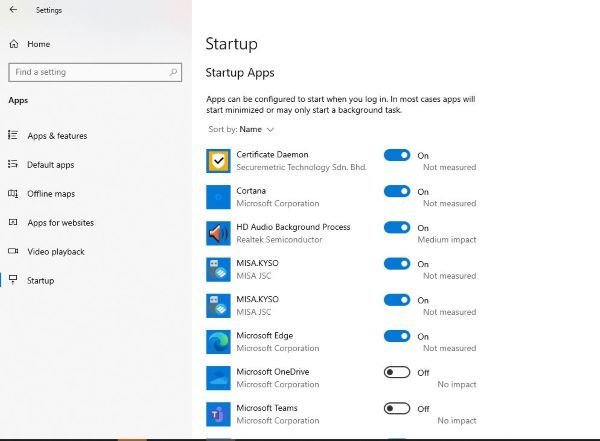Screen dimensions: 600x441
Task: Click the back arrow icon in Settings
Action: pos(13,10)
